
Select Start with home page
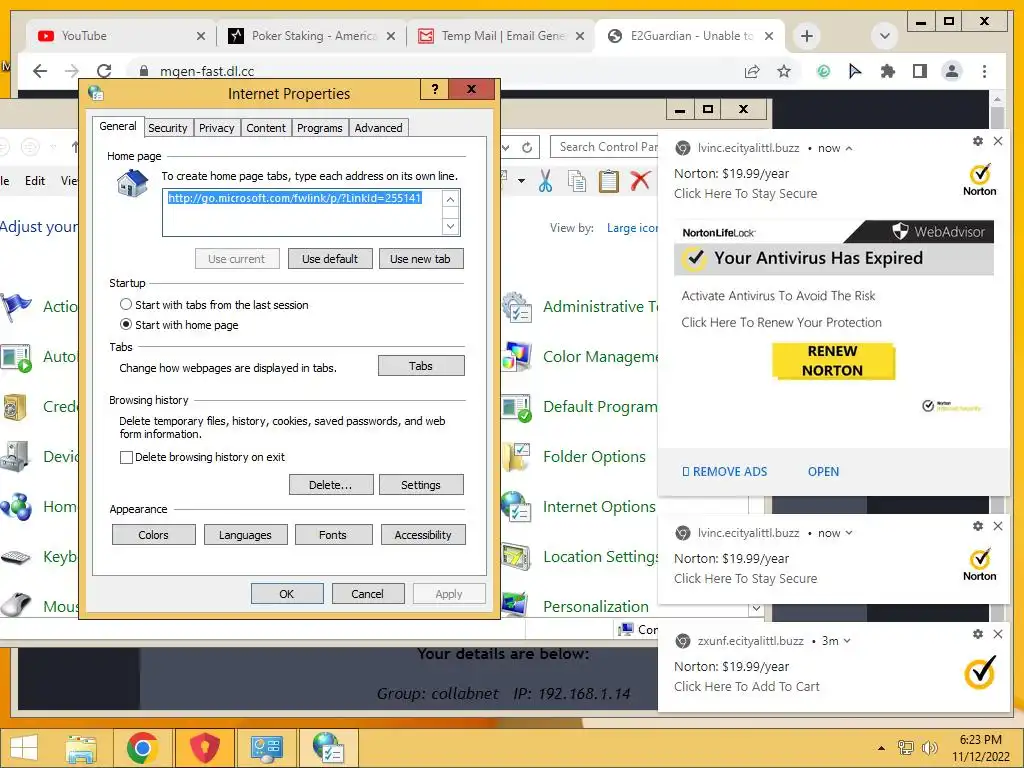tap(126, 325)
